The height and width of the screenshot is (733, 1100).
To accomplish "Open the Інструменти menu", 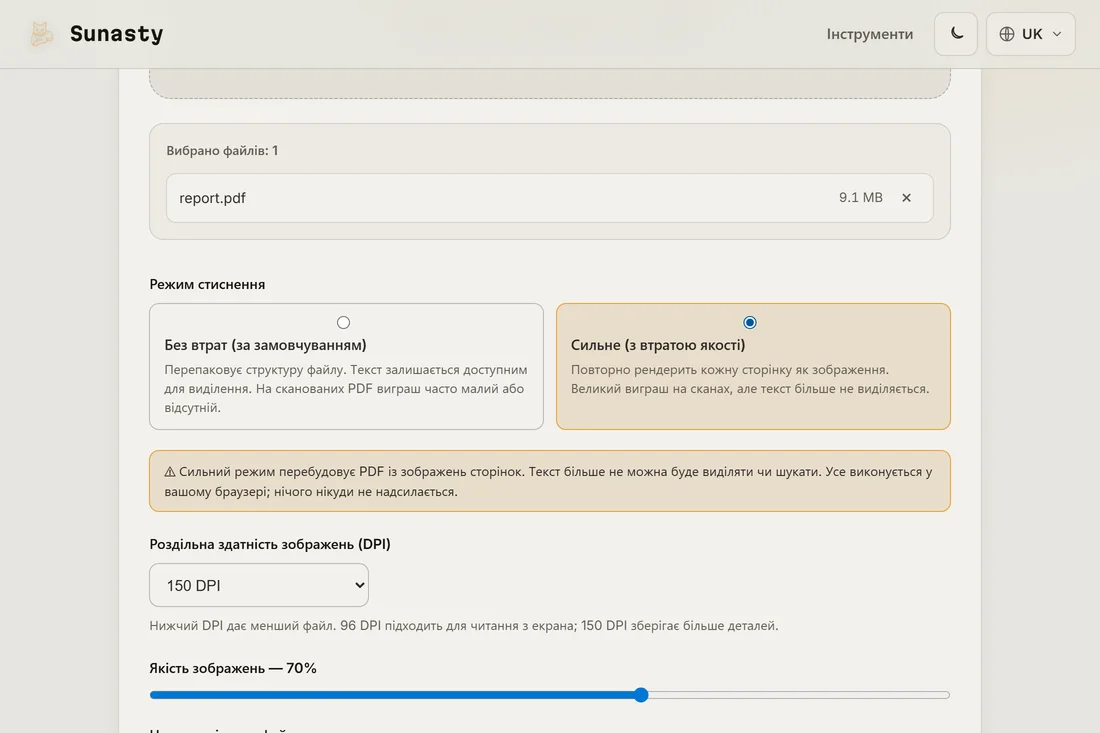I will pyautogui.click(x=869, y=34).
